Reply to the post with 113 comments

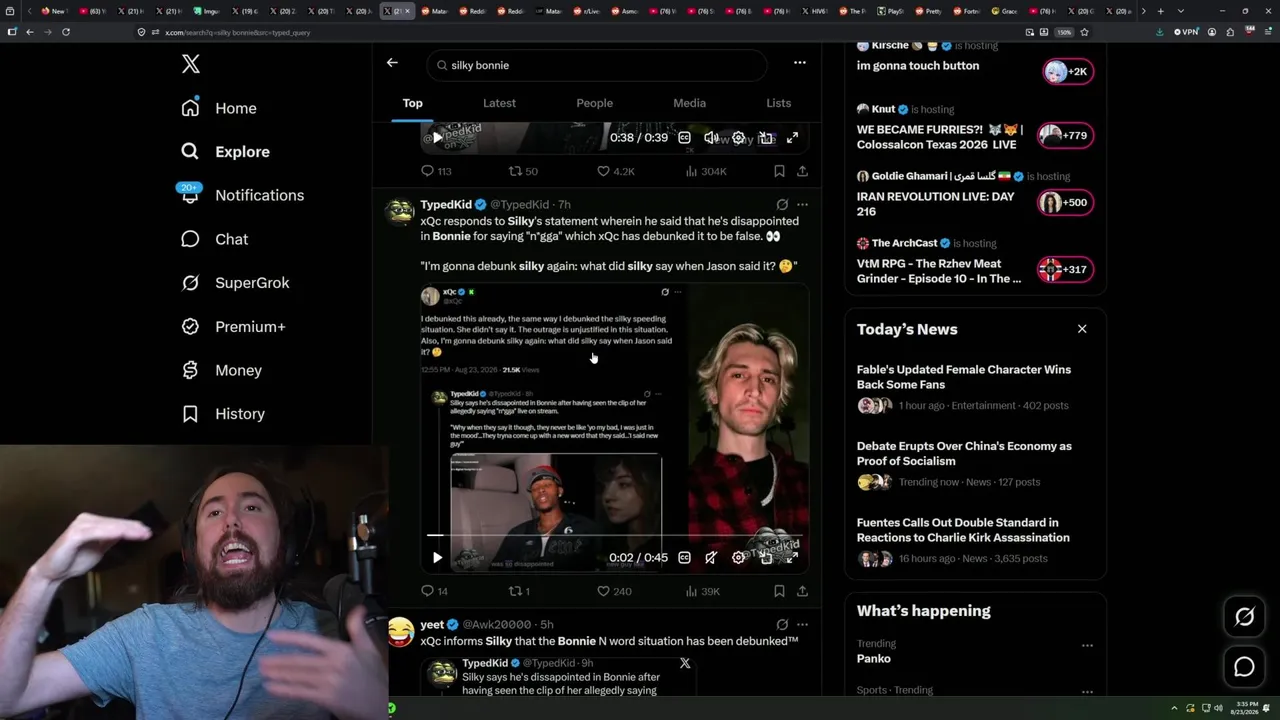[x=436, y=171]
